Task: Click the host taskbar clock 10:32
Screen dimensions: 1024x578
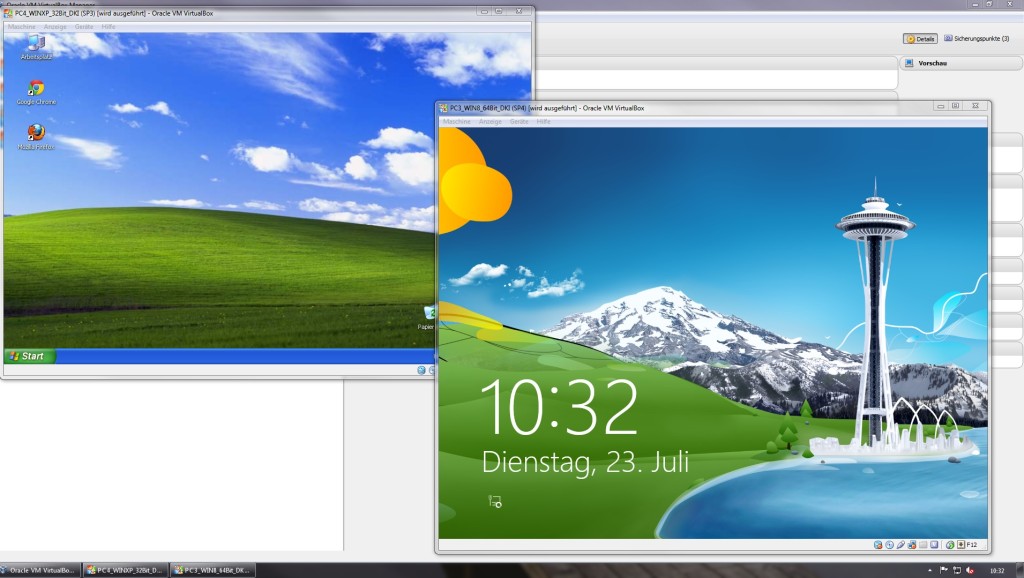Action: (x=997, y=571)
